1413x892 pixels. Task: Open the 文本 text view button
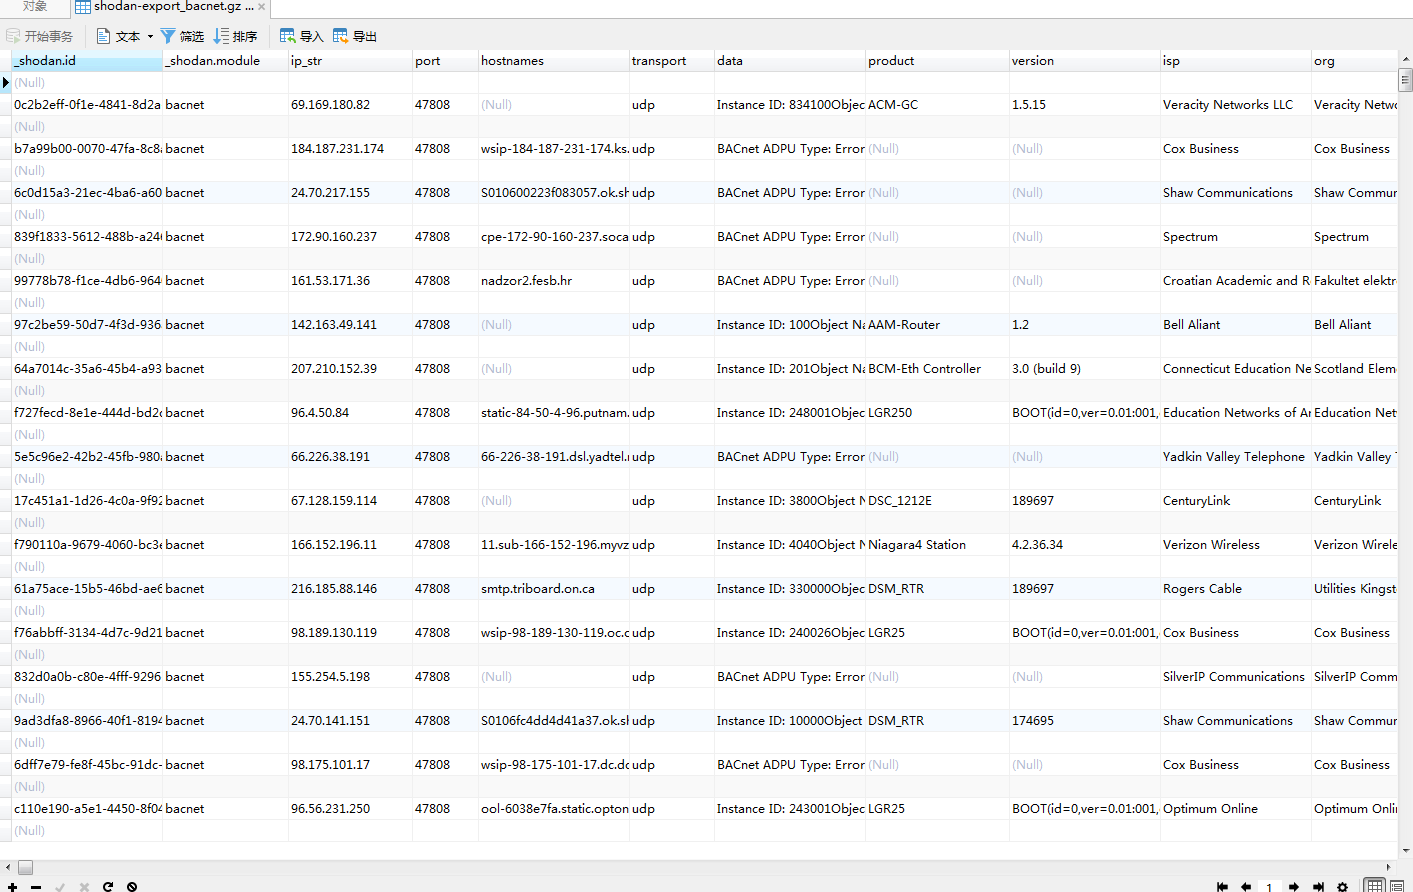(x=118, y=36)
